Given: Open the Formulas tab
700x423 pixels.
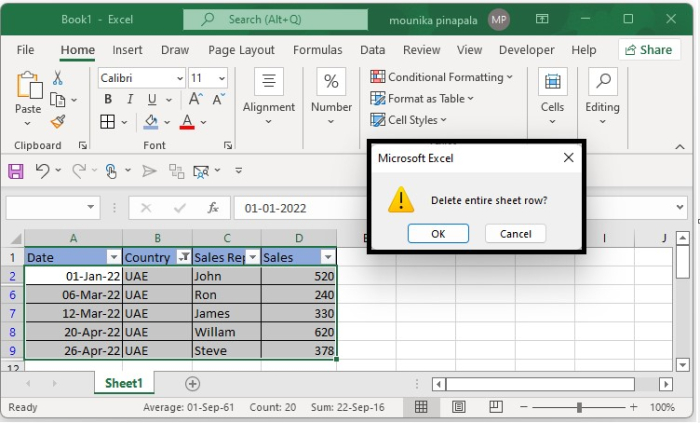Looking at the screenshot, I should coord(317,50).
